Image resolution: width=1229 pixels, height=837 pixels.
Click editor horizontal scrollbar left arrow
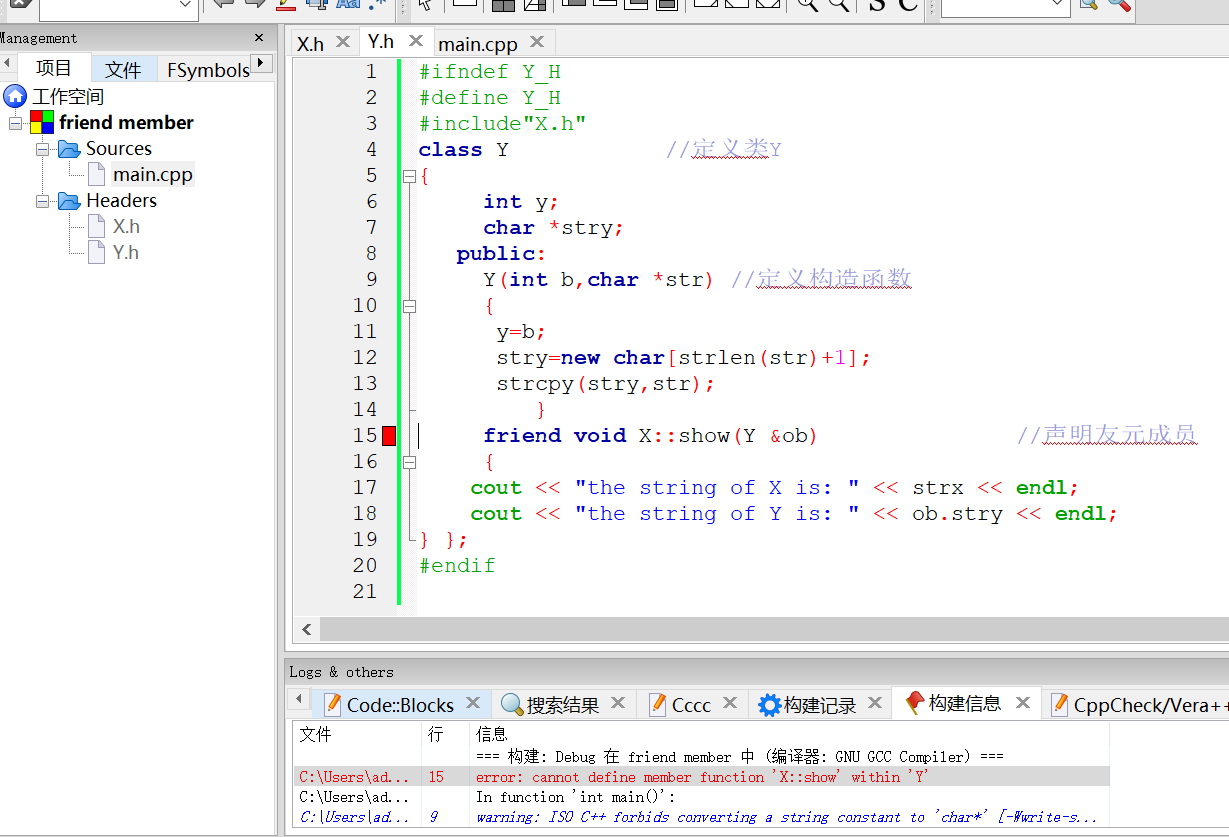coord(307,629)
